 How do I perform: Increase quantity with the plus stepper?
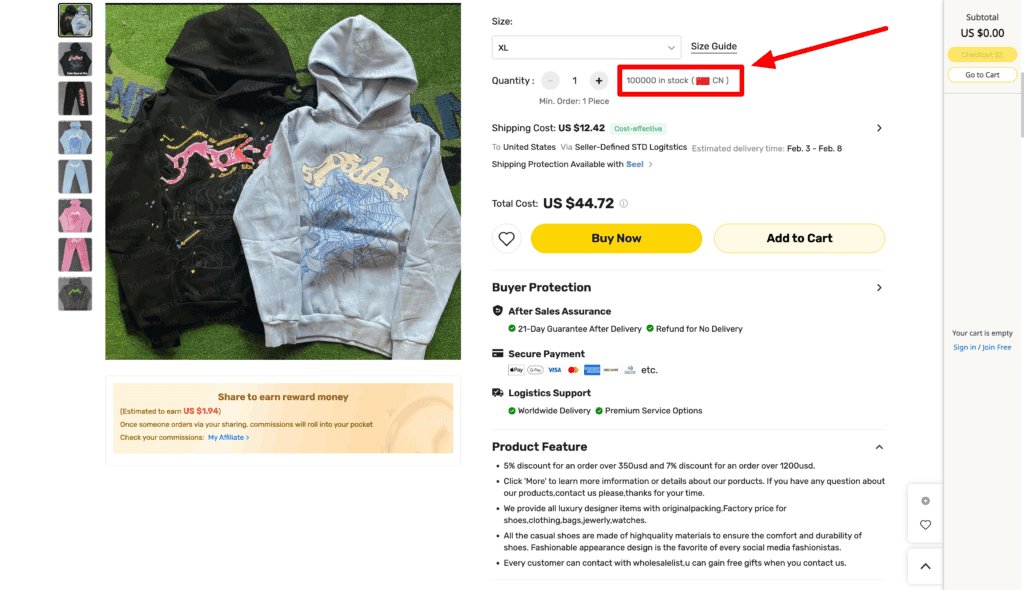[598, 80]
